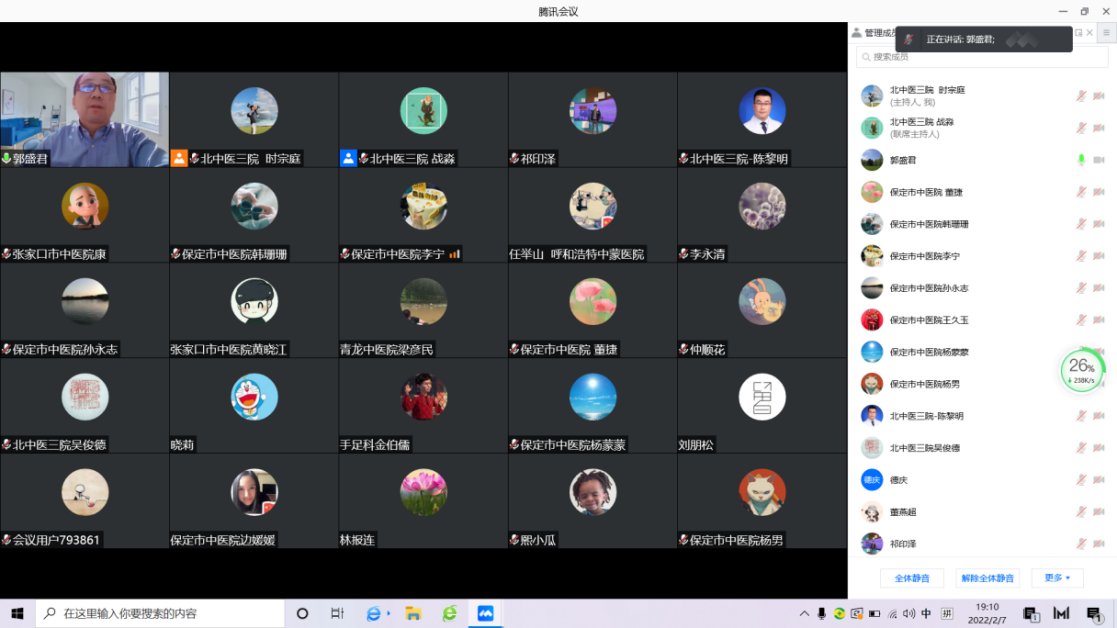Click inside the 搜索成员 search field

click(x=980, y=57)
